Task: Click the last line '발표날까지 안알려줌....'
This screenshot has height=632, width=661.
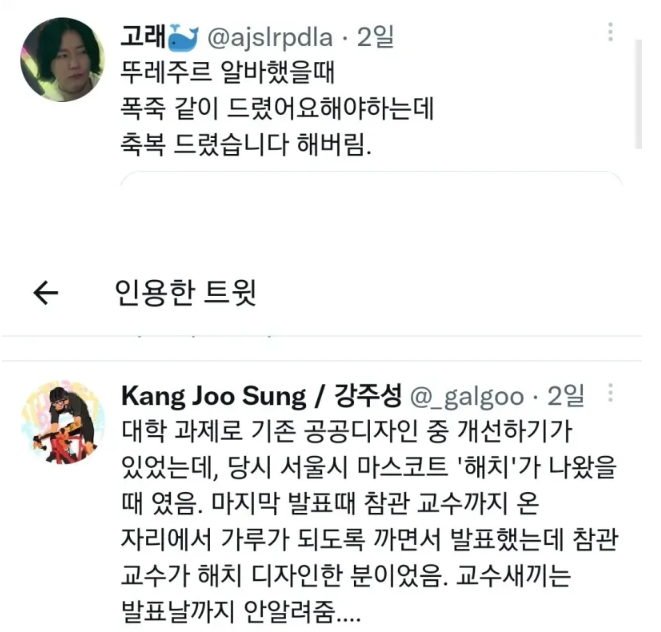Action: [241, 611]
